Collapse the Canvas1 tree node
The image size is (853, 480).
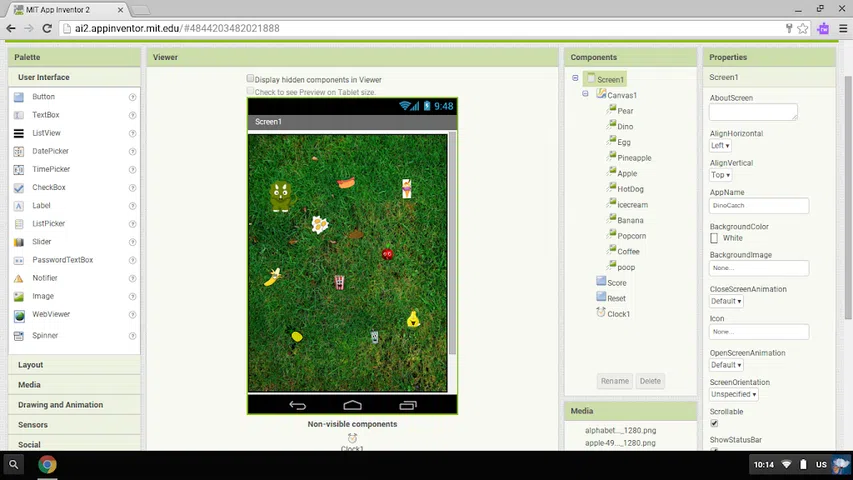tap(586, 94)
